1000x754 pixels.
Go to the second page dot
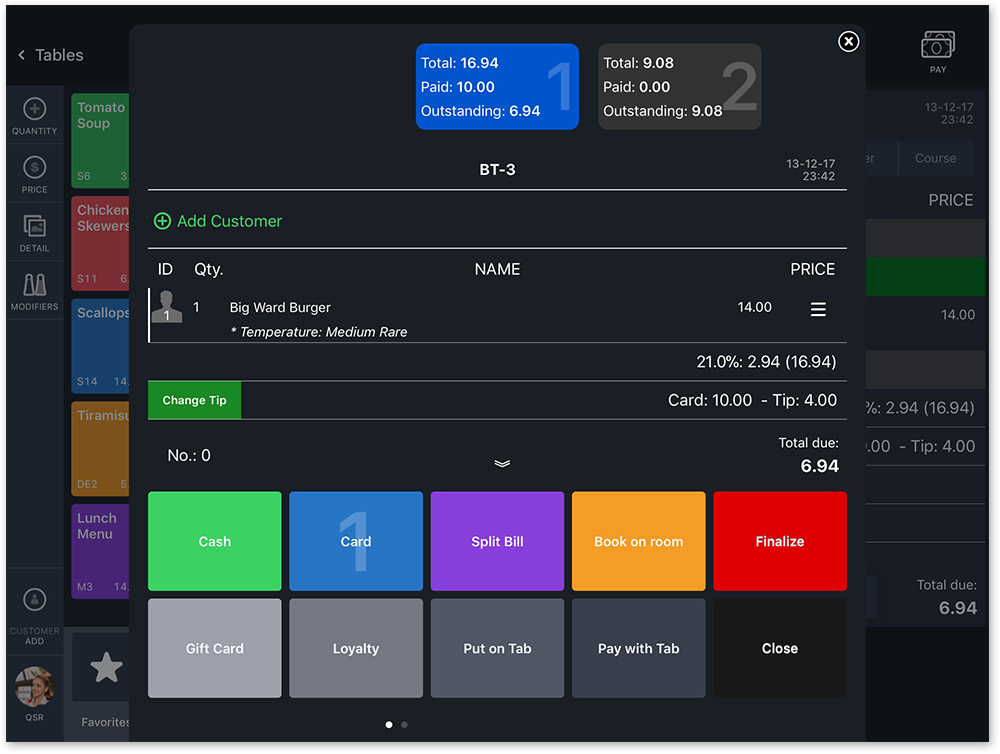[x=404, y=724]
